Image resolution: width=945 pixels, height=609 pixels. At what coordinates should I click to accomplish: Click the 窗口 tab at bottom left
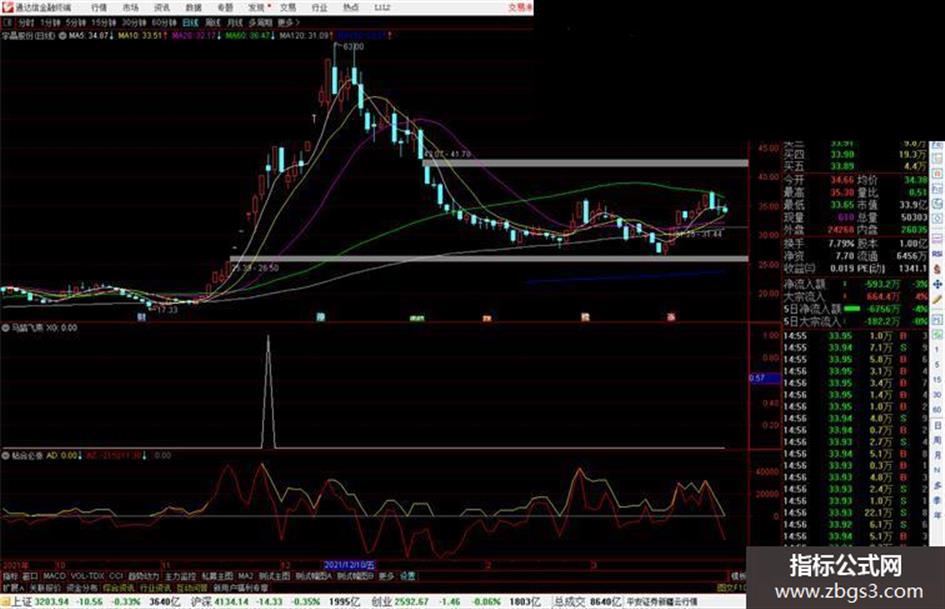[x=30, y=576]
